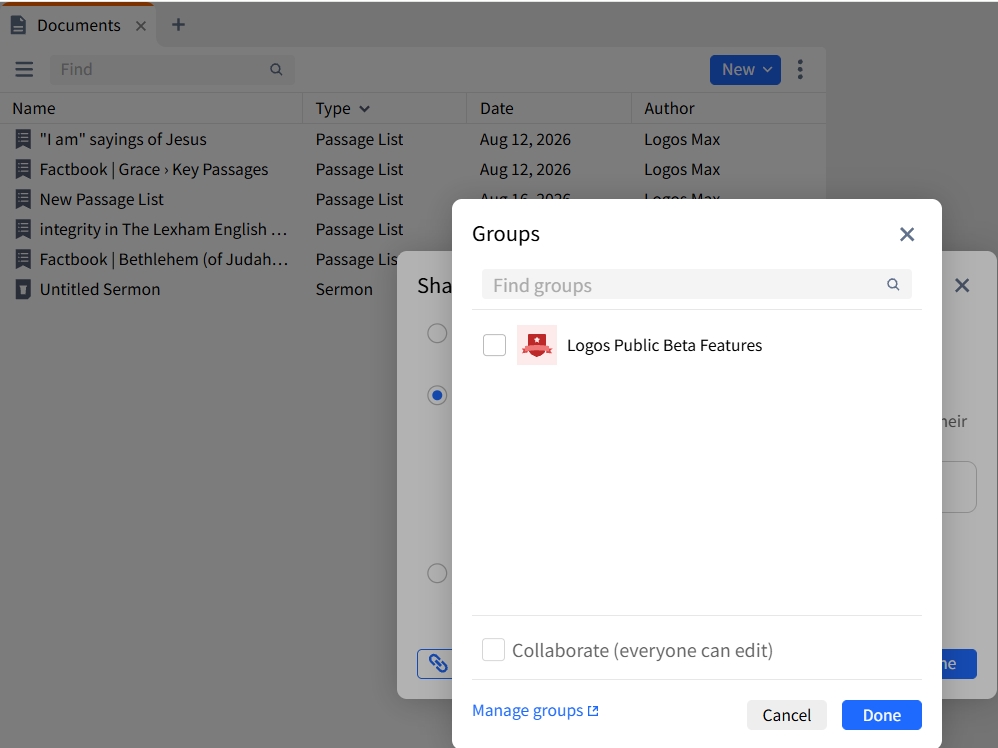Click sermon icon beside Untitled Sermon
Screen dimensions: 998x748
tap(23, 289)
